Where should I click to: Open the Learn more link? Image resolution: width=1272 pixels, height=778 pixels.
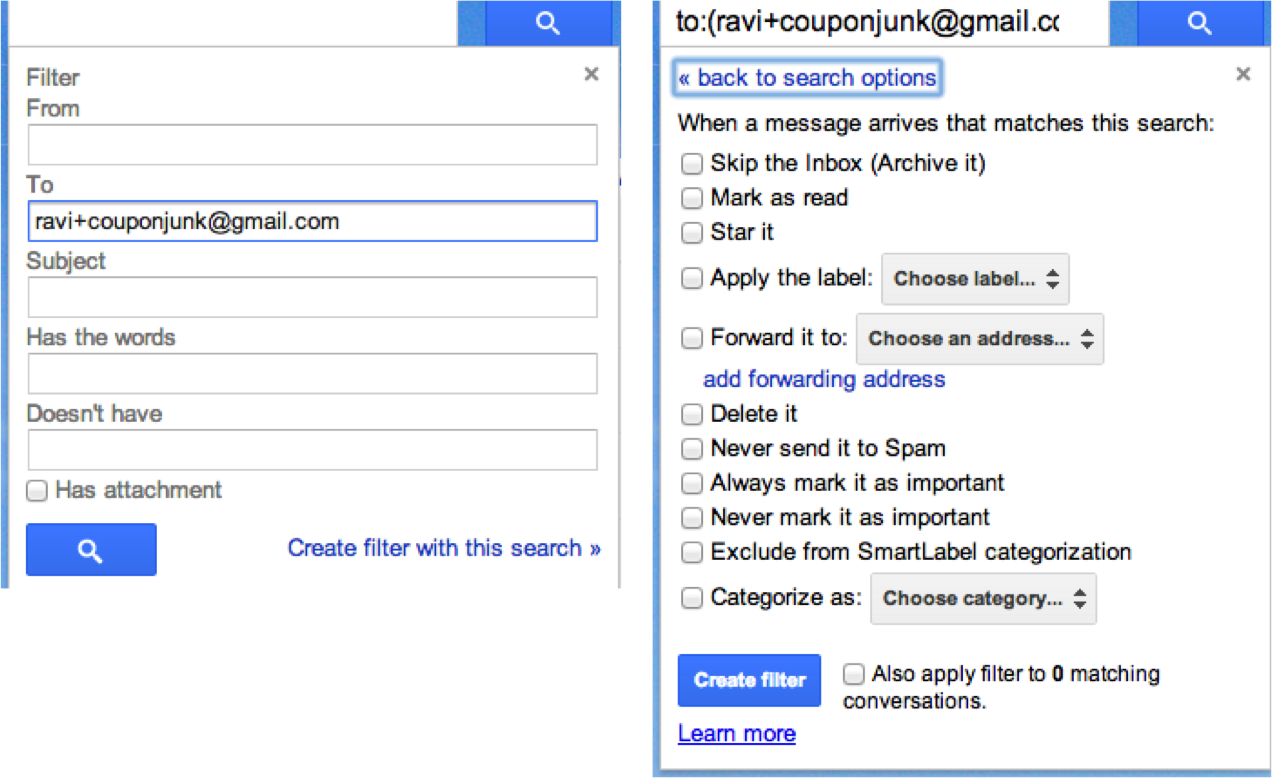[x=737, y=734]
